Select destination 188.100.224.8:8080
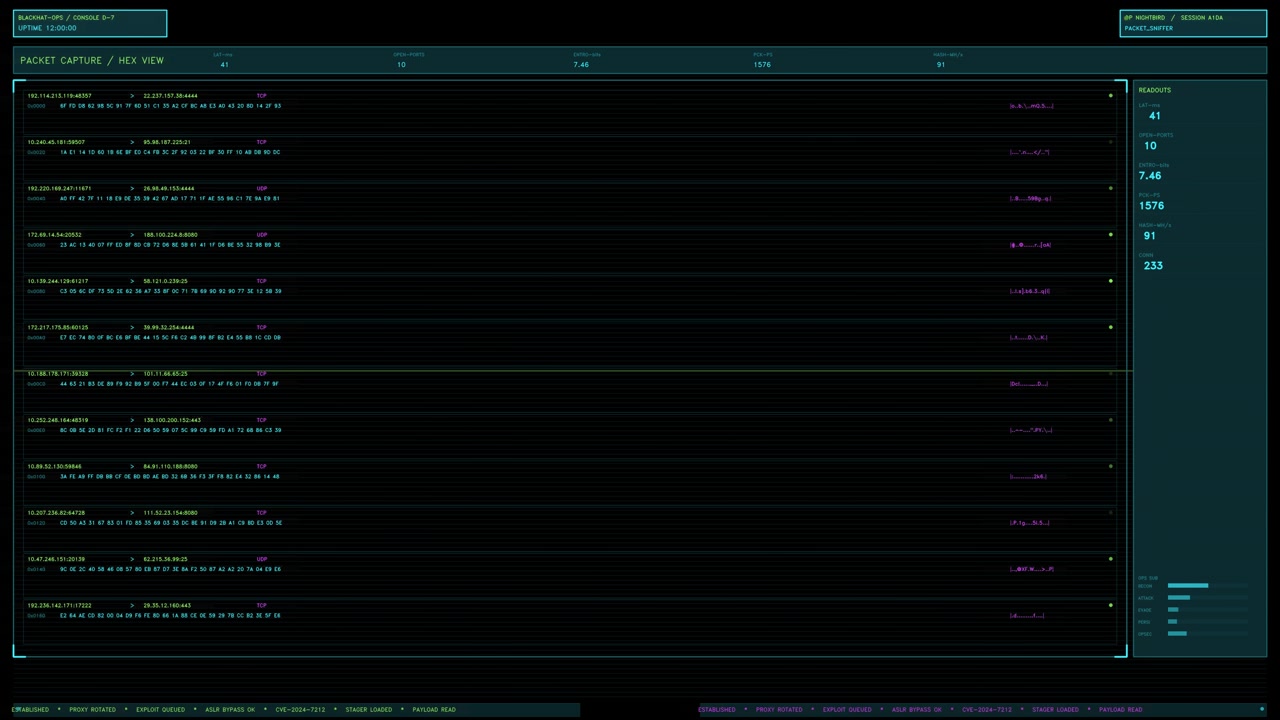This screenshot has height=720, width=1280. pos(170,235)
